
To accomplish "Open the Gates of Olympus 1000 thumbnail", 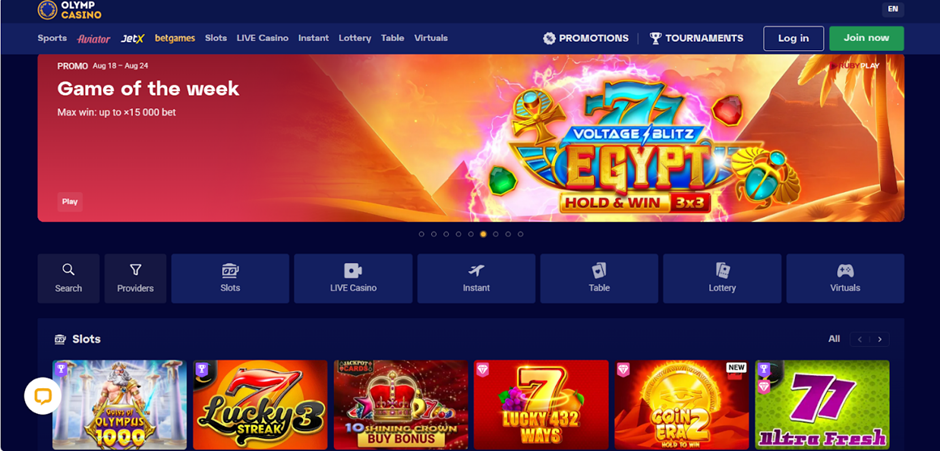I will coord(119,405).
